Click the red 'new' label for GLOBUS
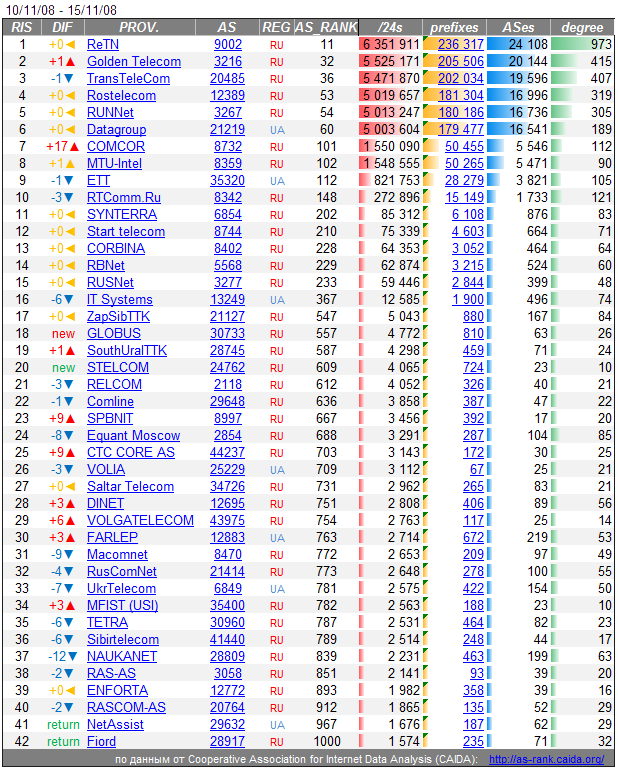The image size is (618, 769). [x=63, y=334]
